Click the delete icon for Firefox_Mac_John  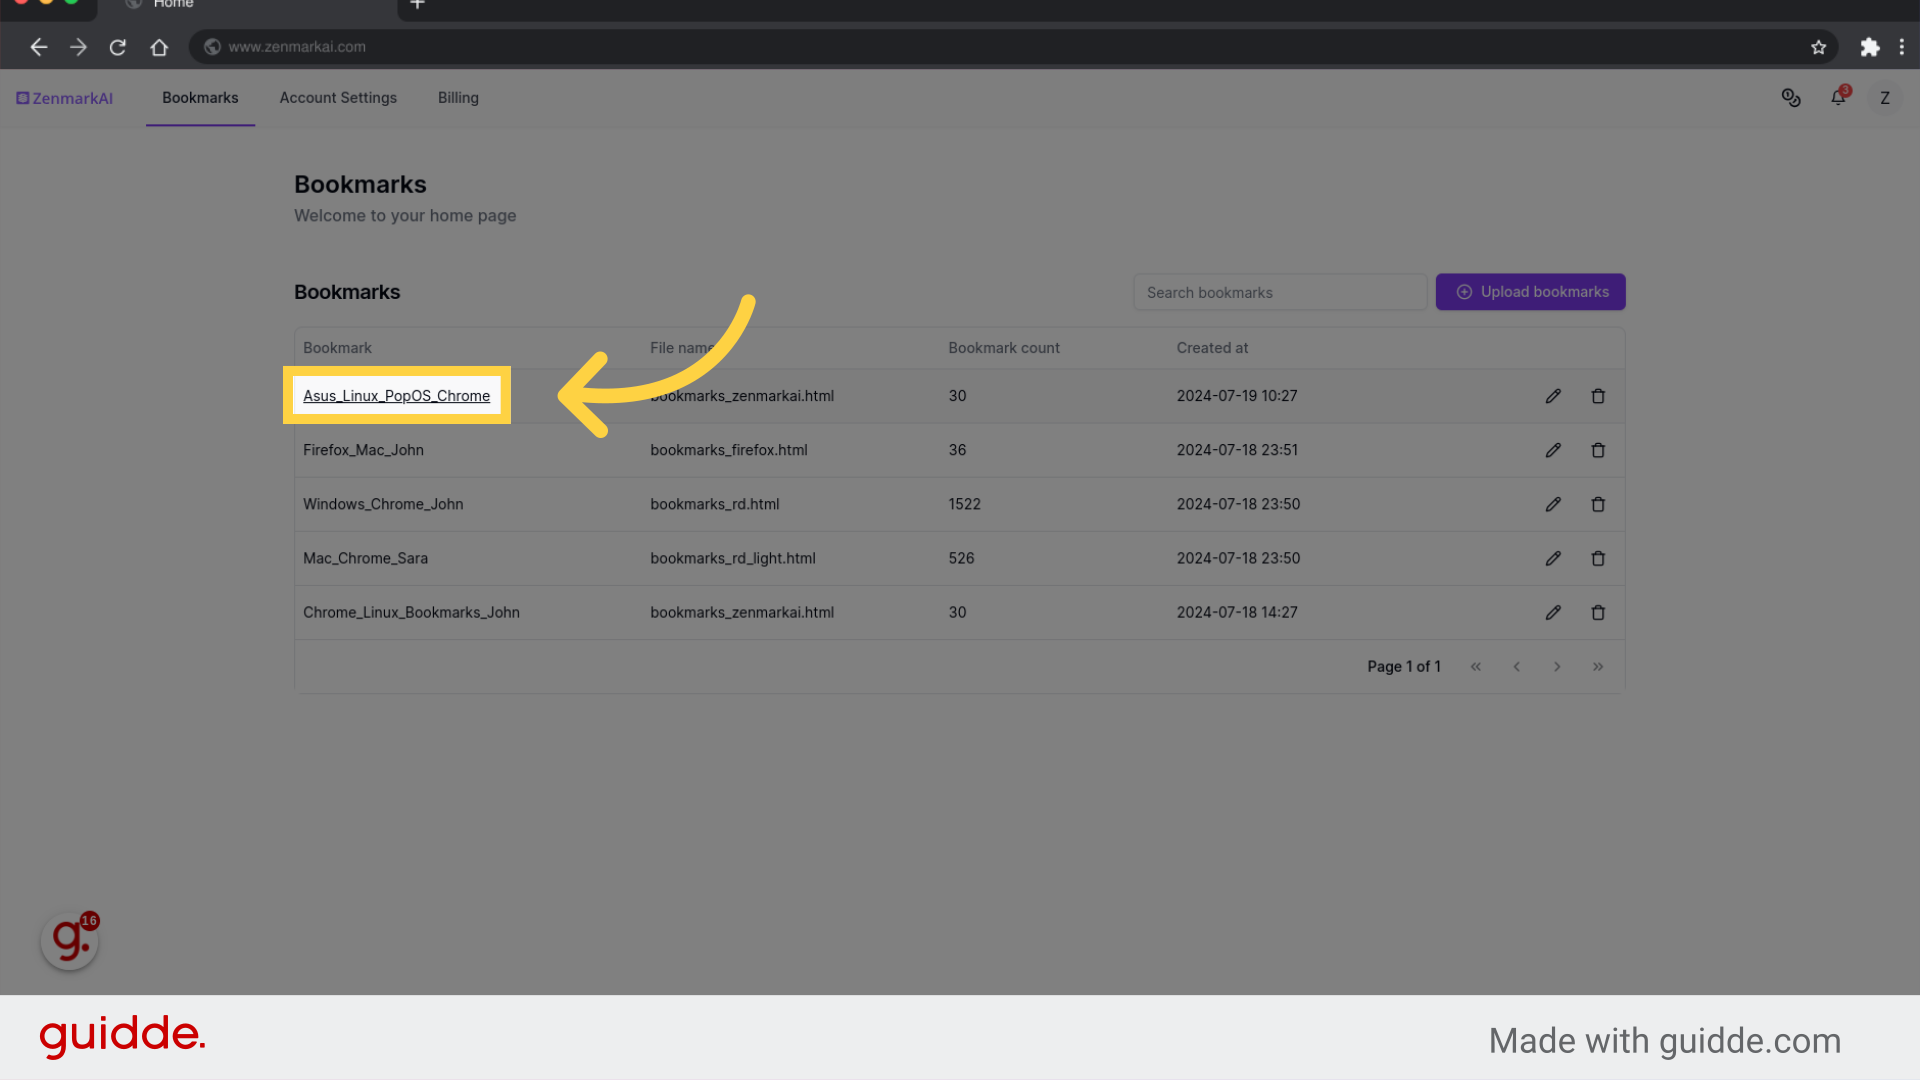tap(1598, 450)
